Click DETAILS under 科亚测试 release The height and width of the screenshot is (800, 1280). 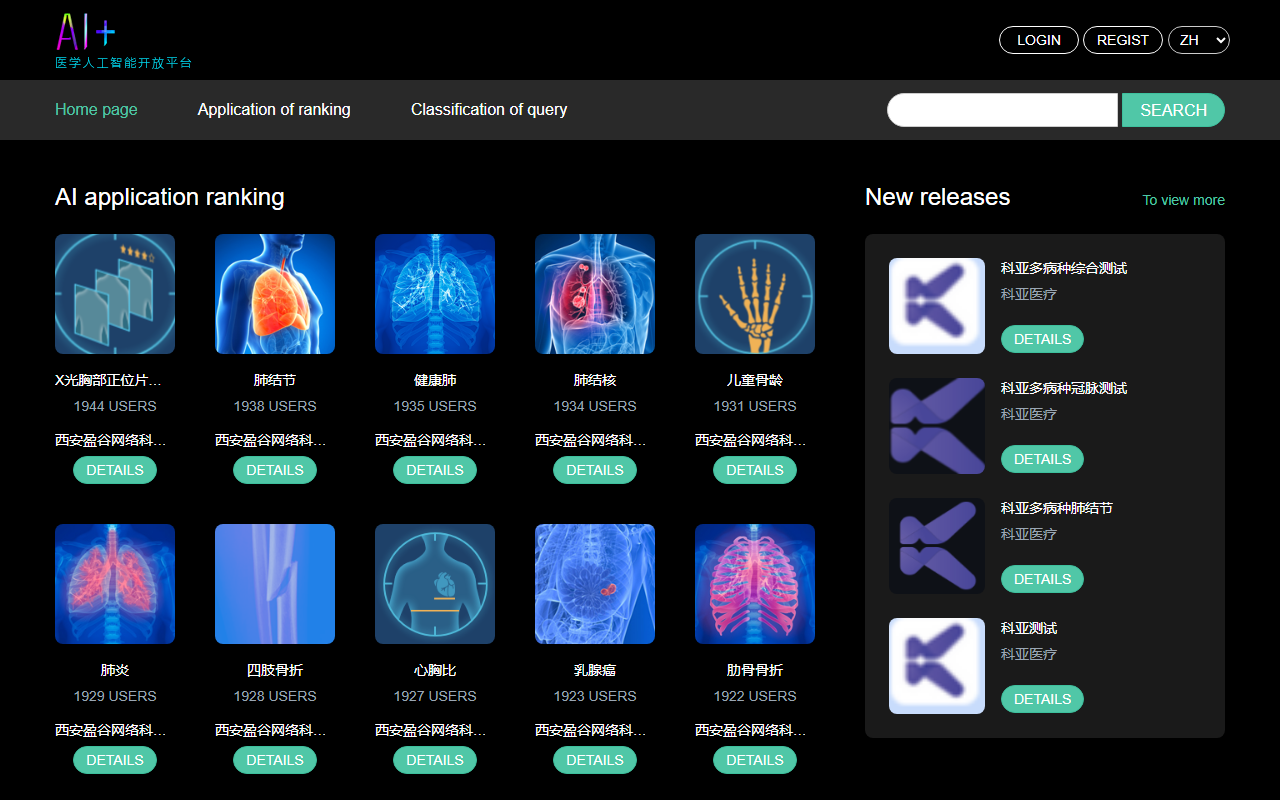click(x=1042, y=699)
